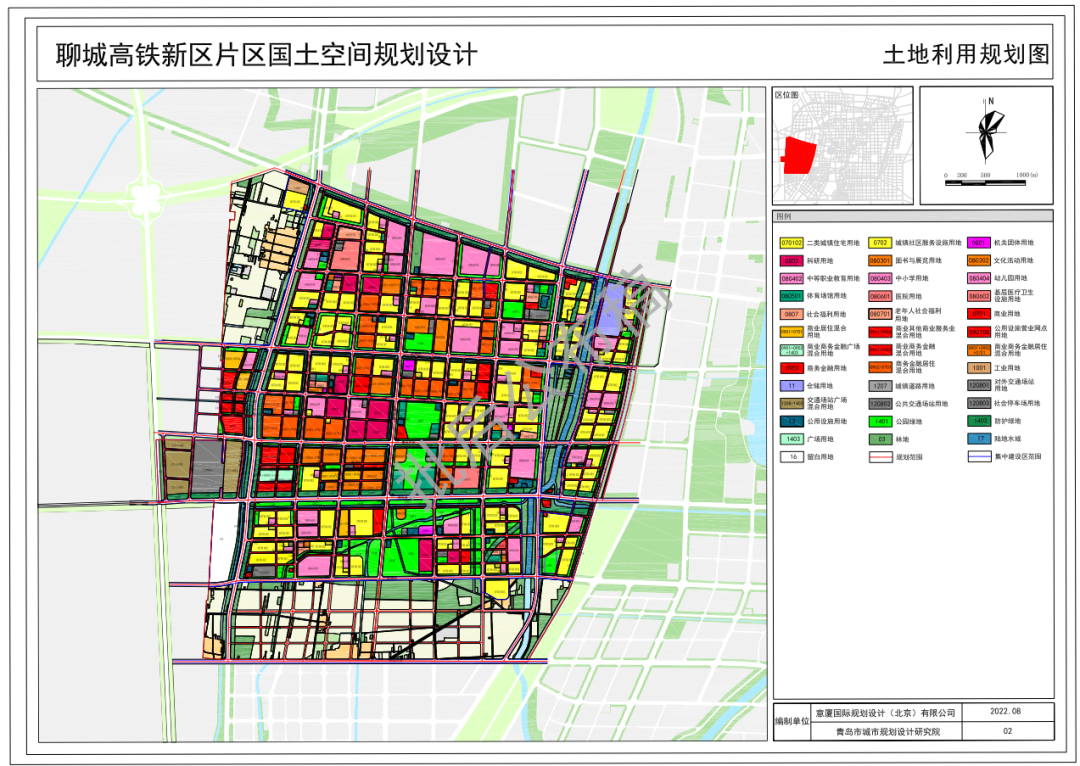Click 青岛市城市规划设计研究院 in title block
The width and height of the screenshot is (1080, 766).
pos(886,731)
